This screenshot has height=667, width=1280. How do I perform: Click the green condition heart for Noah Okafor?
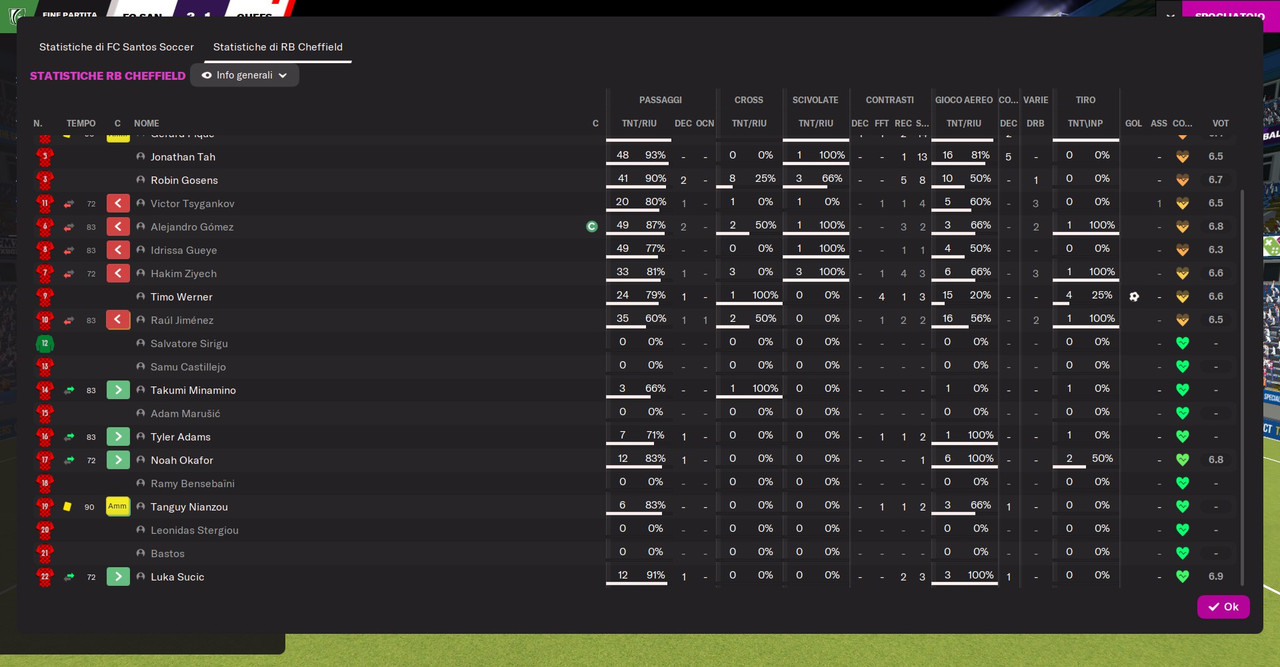(x=1182, y=460)
